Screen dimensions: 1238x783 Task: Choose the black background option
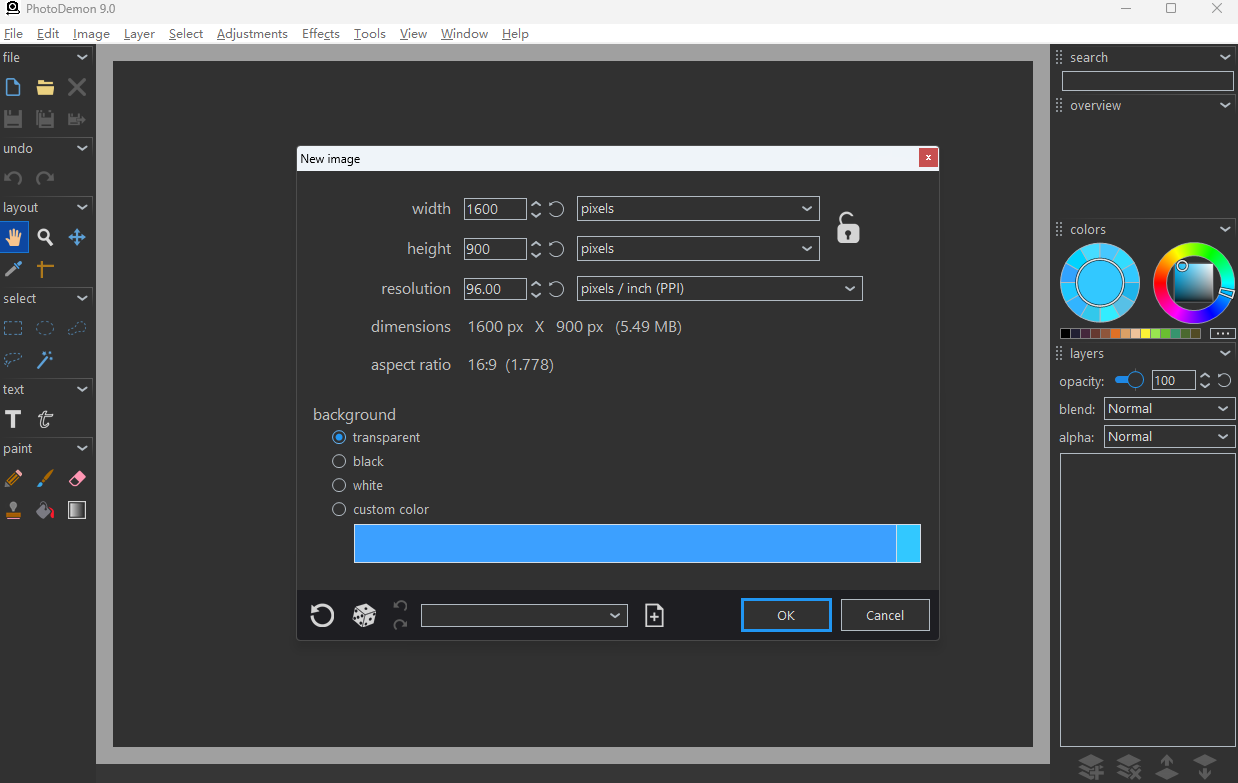point(339,461)
